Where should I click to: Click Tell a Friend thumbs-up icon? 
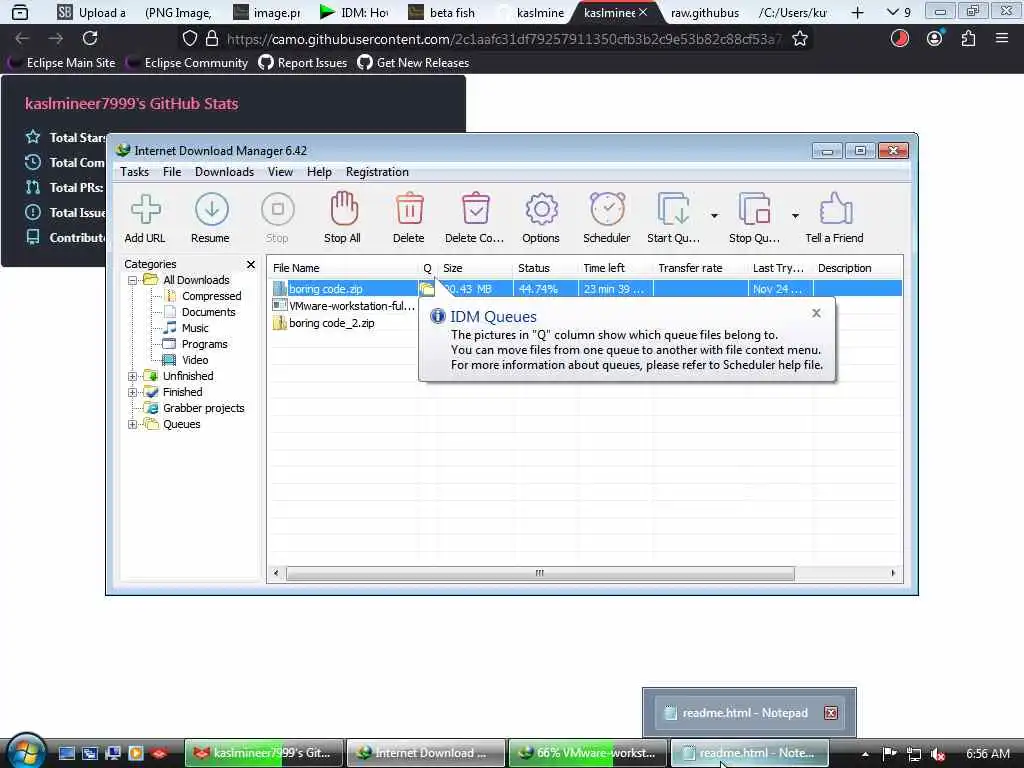point(835,218)
